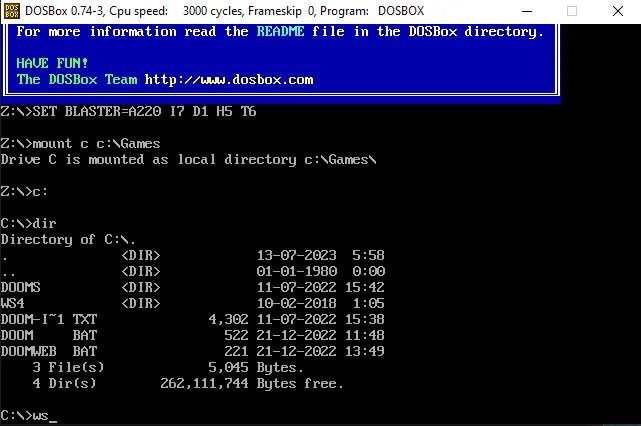Click the disabled maximize button
The width and height of the screenshot is (641, 426).
click(572, 11)
